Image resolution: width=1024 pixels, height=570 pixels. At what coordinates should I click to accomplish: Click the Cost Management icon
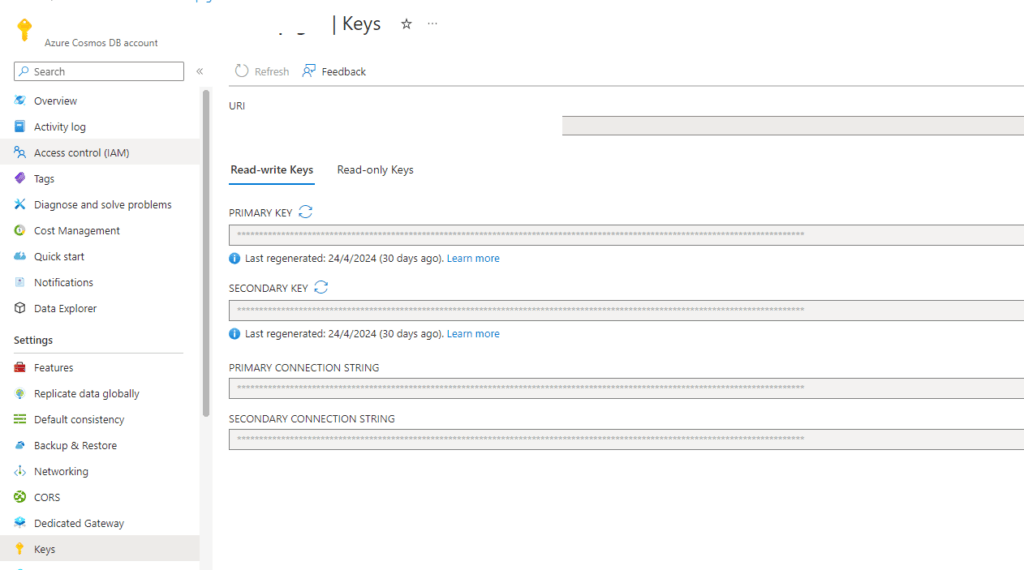(x=20, y=230)
